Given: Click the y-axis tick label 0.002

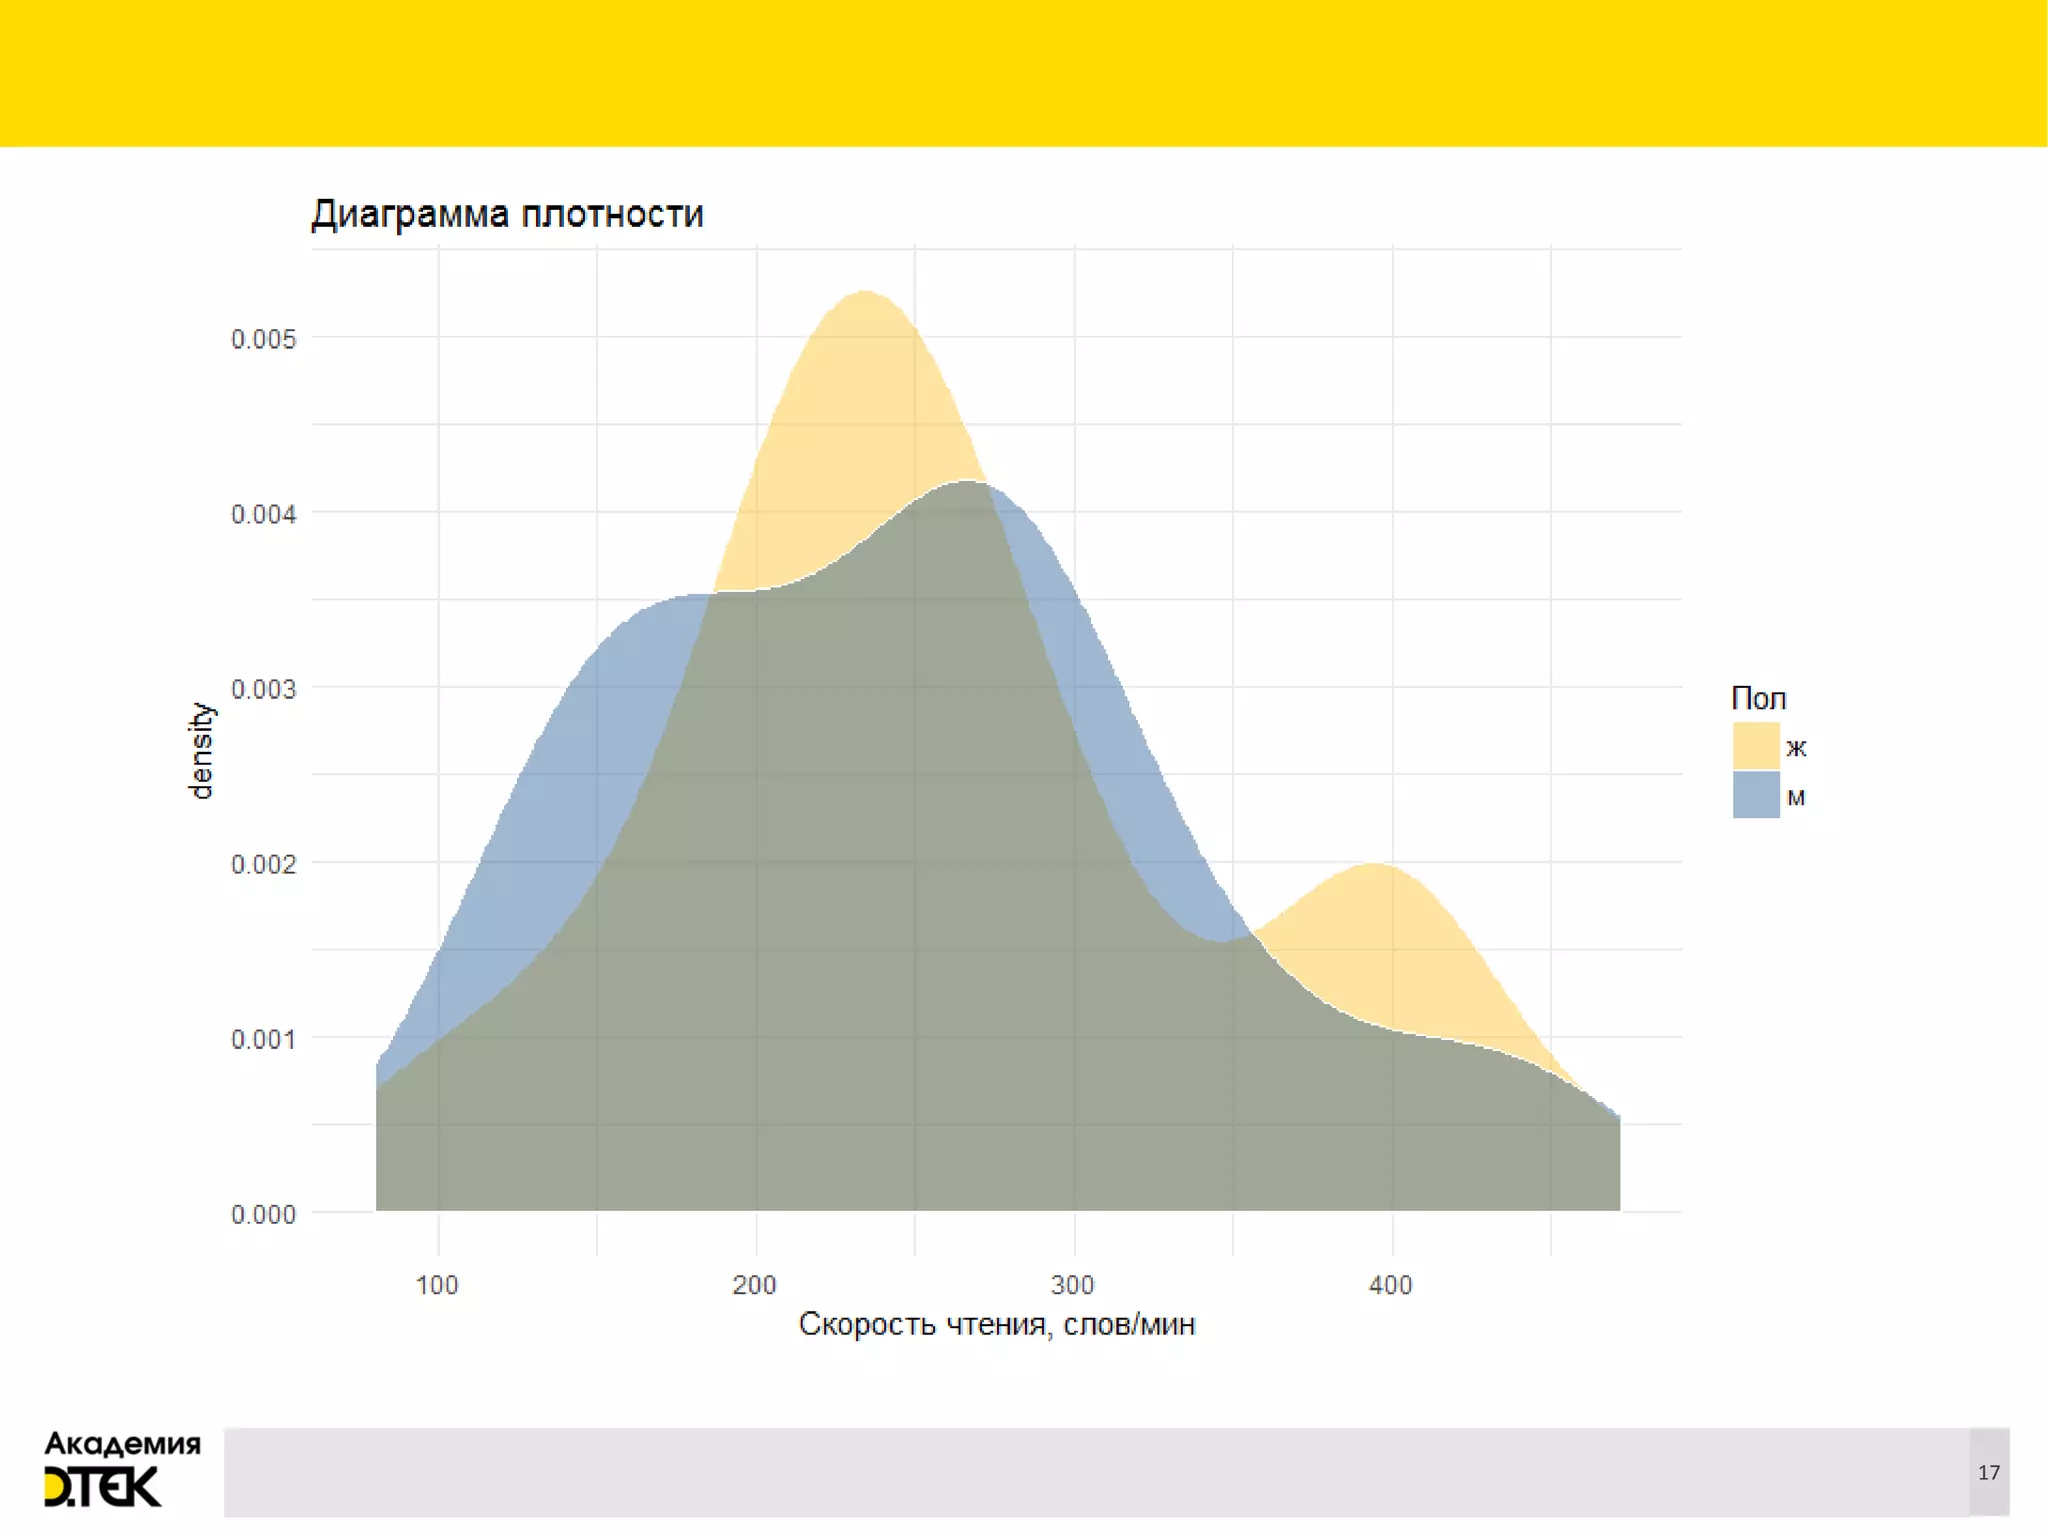Looking at the screenshot, I should [x=264, y=864].
